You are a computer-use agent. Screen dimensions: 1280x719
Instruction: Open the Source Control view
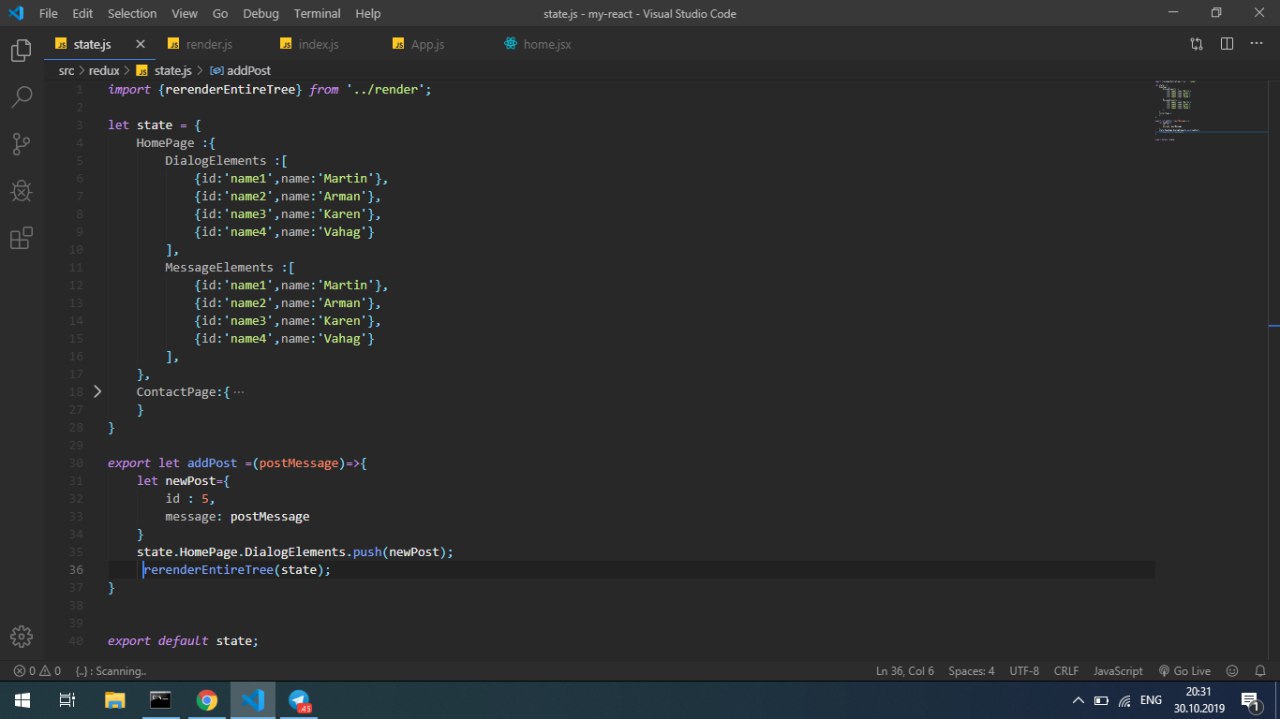21,144
